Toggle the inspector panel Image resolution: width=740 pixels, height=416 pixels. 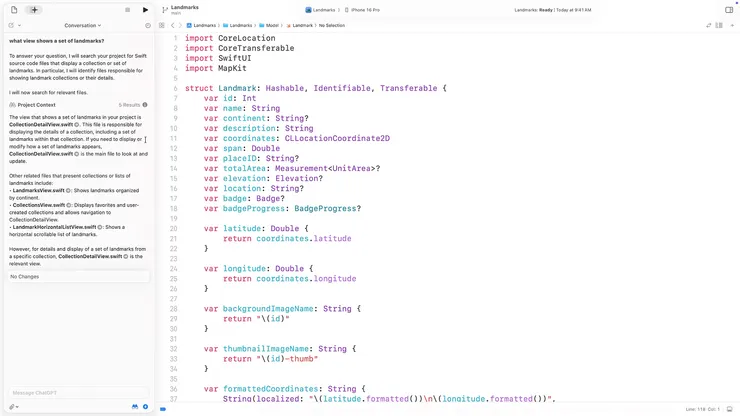[x=729, y=10]
